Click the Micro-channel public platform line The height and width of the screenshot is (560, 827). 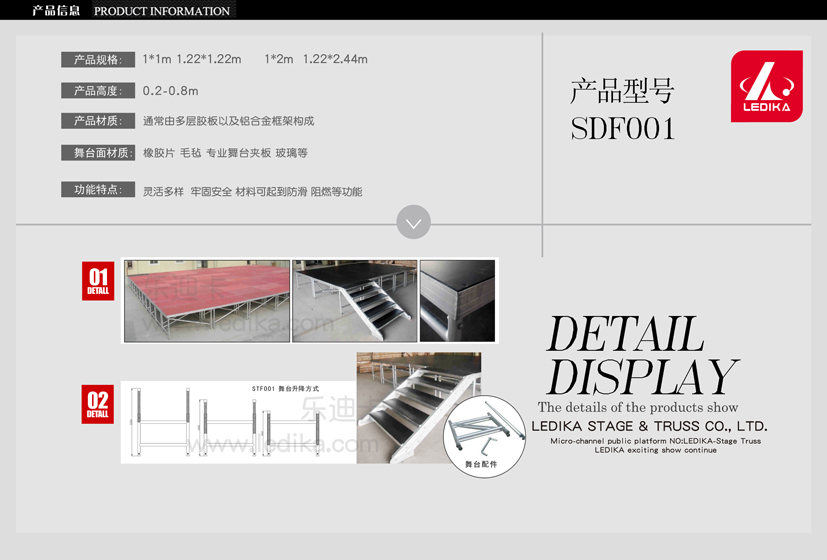pyautogui.click(x=656, y=441)
